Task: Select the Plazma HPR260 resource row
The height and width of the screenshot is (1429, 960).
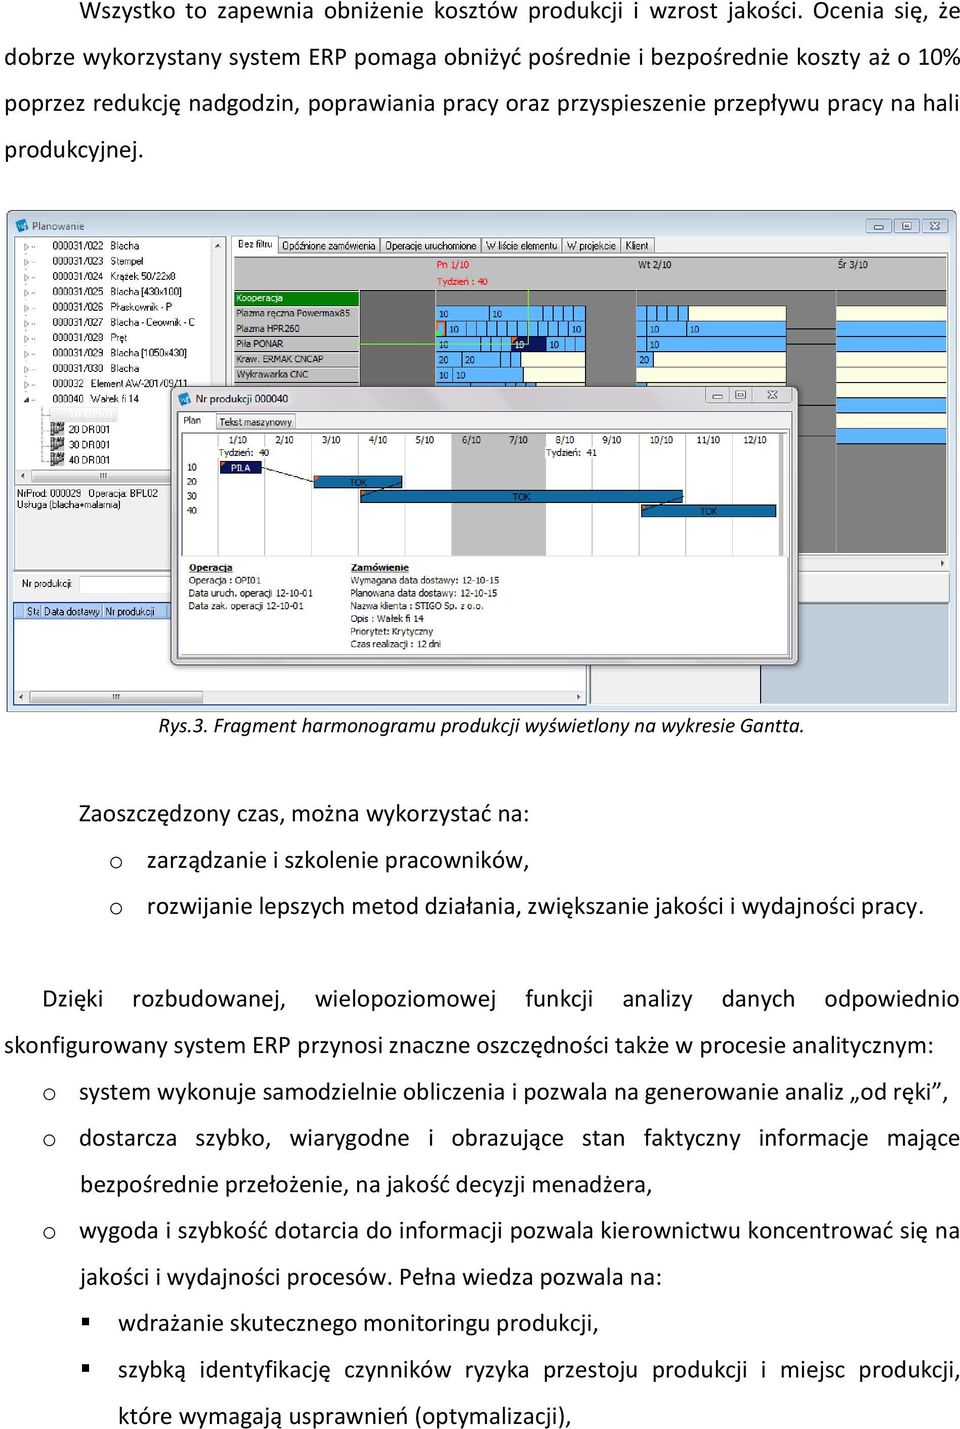Action: point(295,328)
